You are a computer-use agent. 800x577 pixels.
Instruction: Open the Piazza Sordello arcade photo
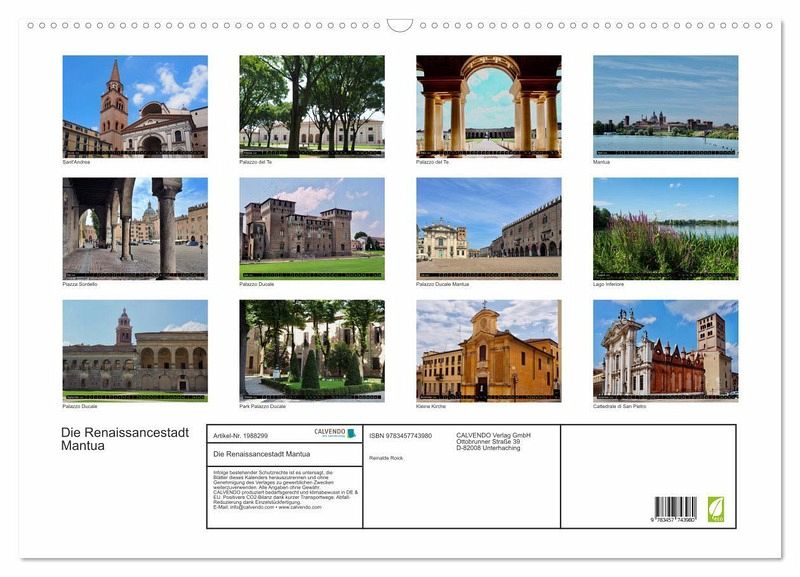pos(135,228)
